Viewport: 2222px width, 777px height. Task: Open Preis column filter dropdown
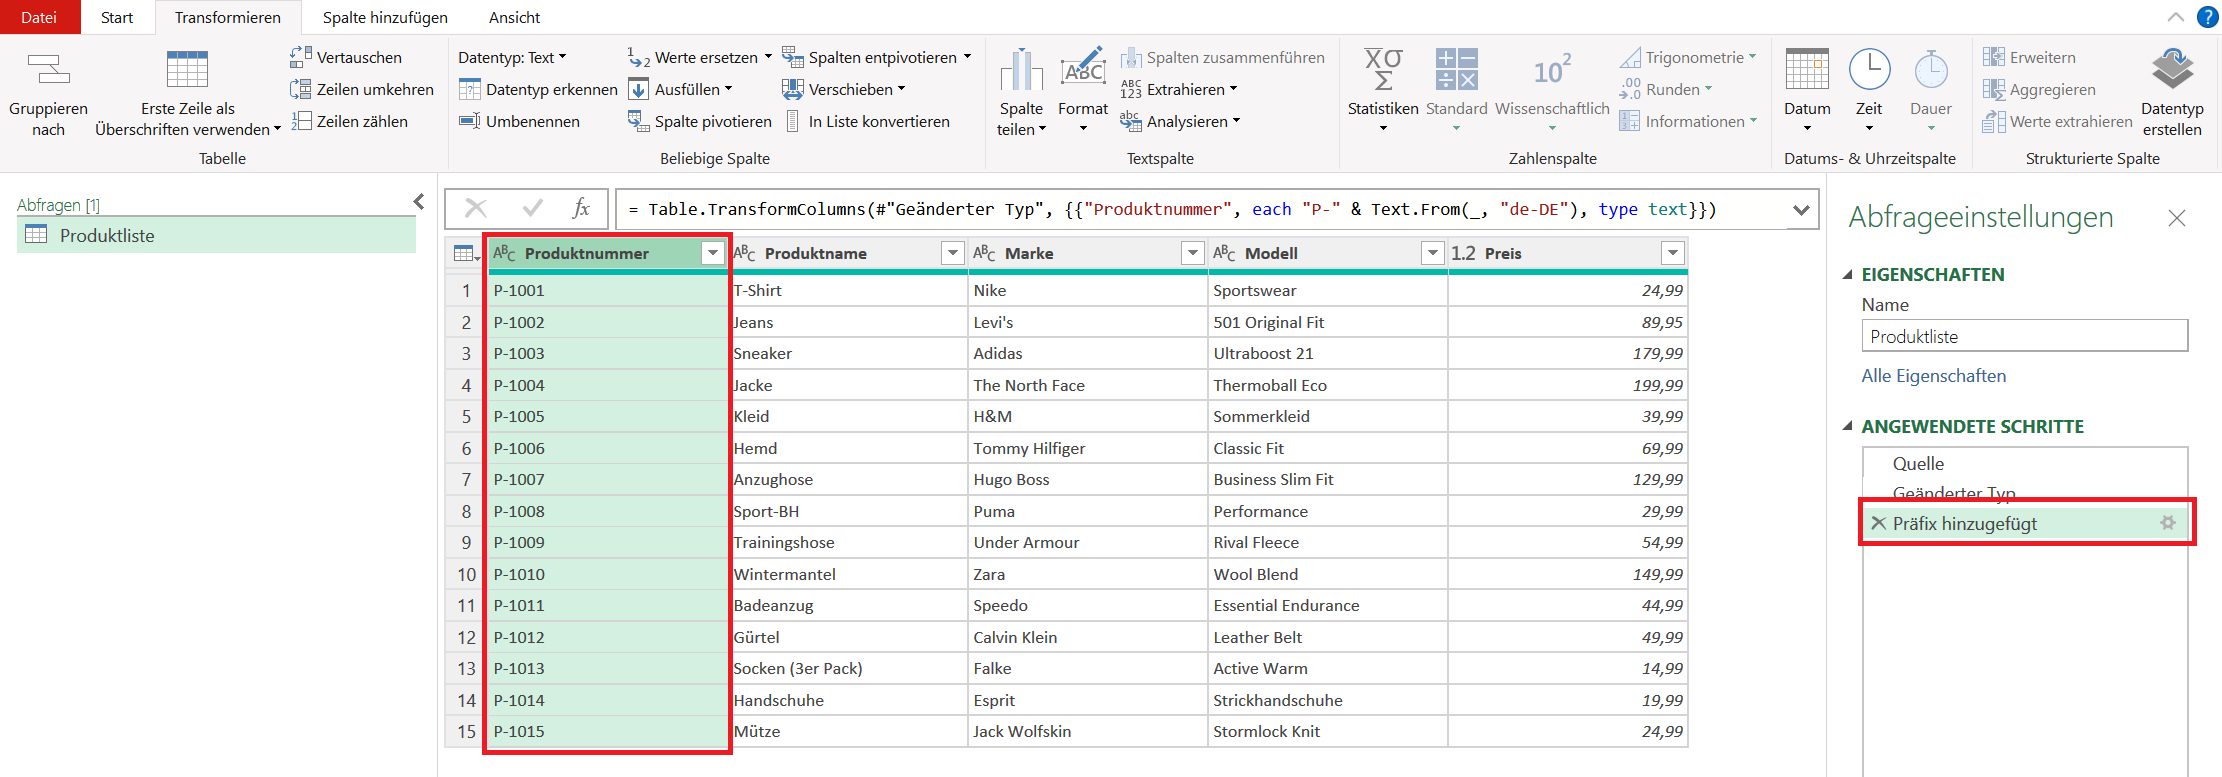point(1673,253)
